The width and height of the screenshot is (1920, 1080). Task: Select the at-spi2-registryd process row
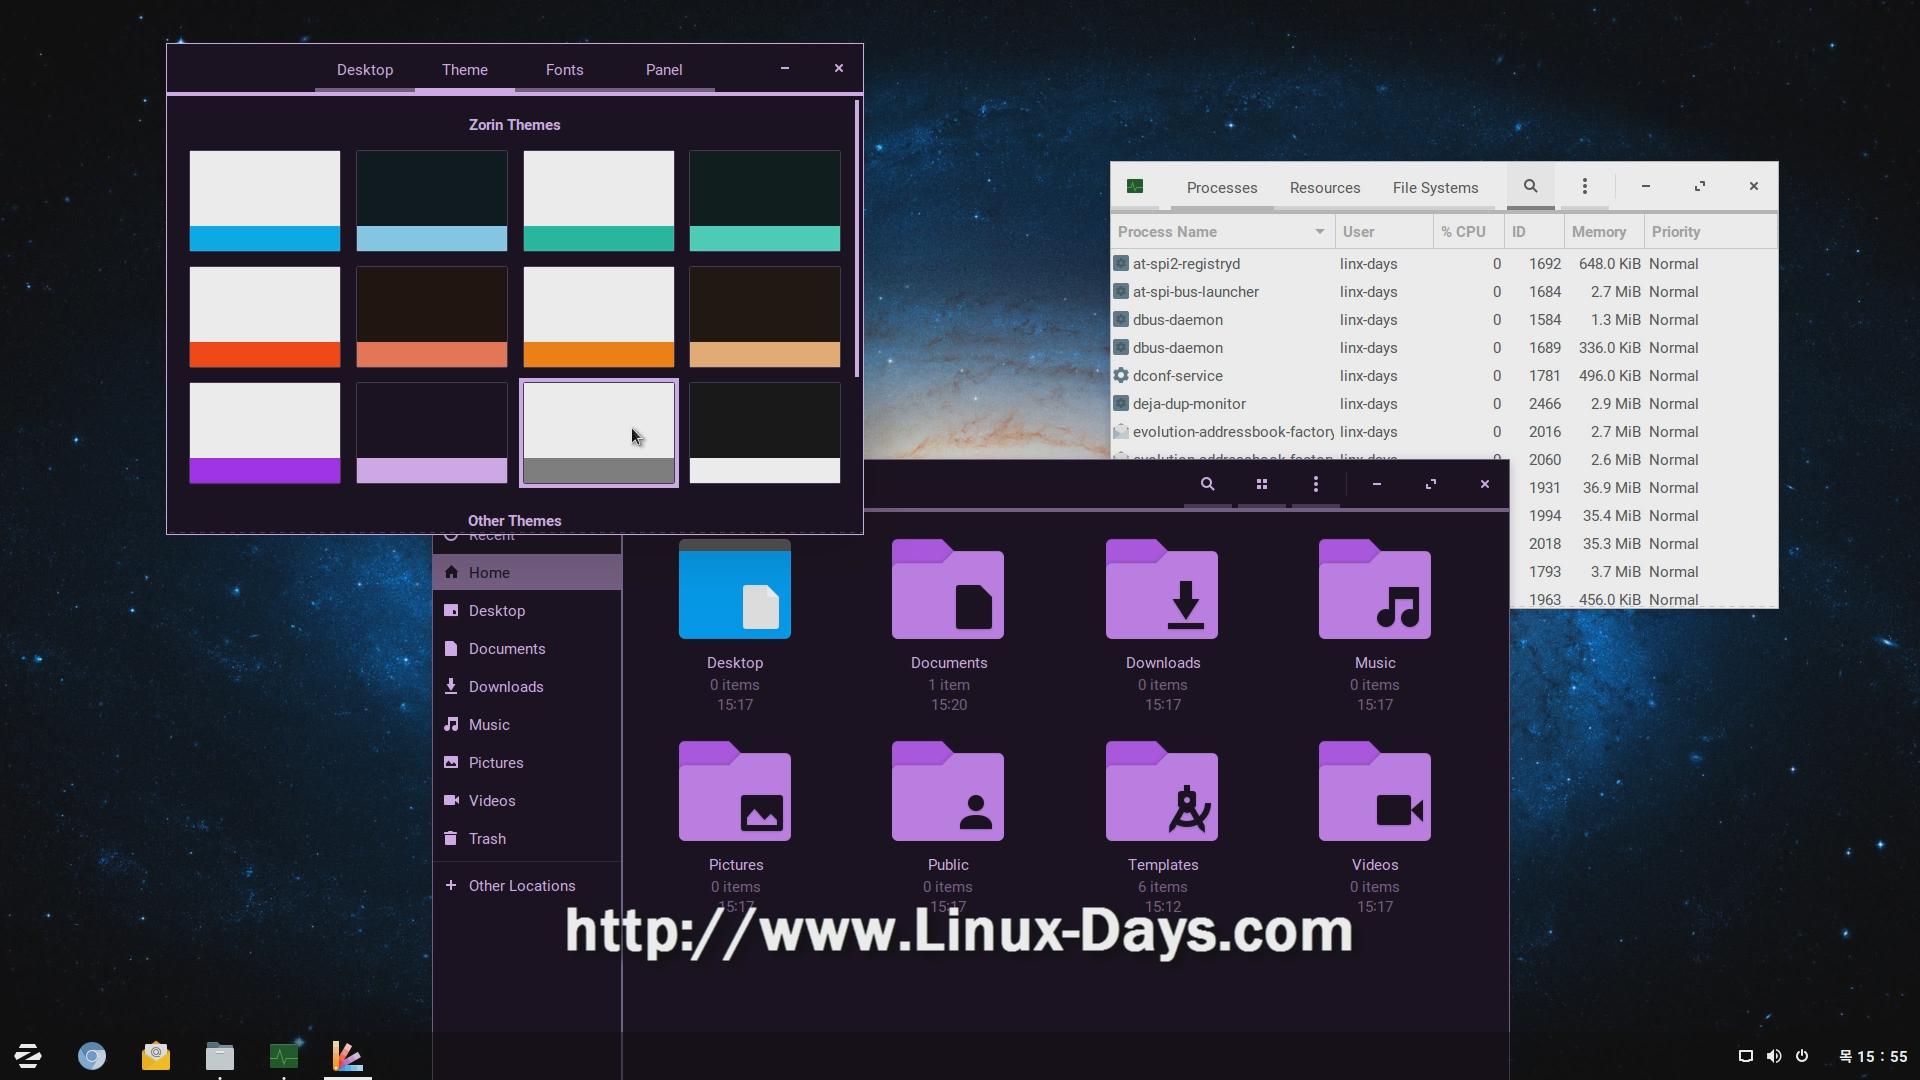pos(1444,264)
